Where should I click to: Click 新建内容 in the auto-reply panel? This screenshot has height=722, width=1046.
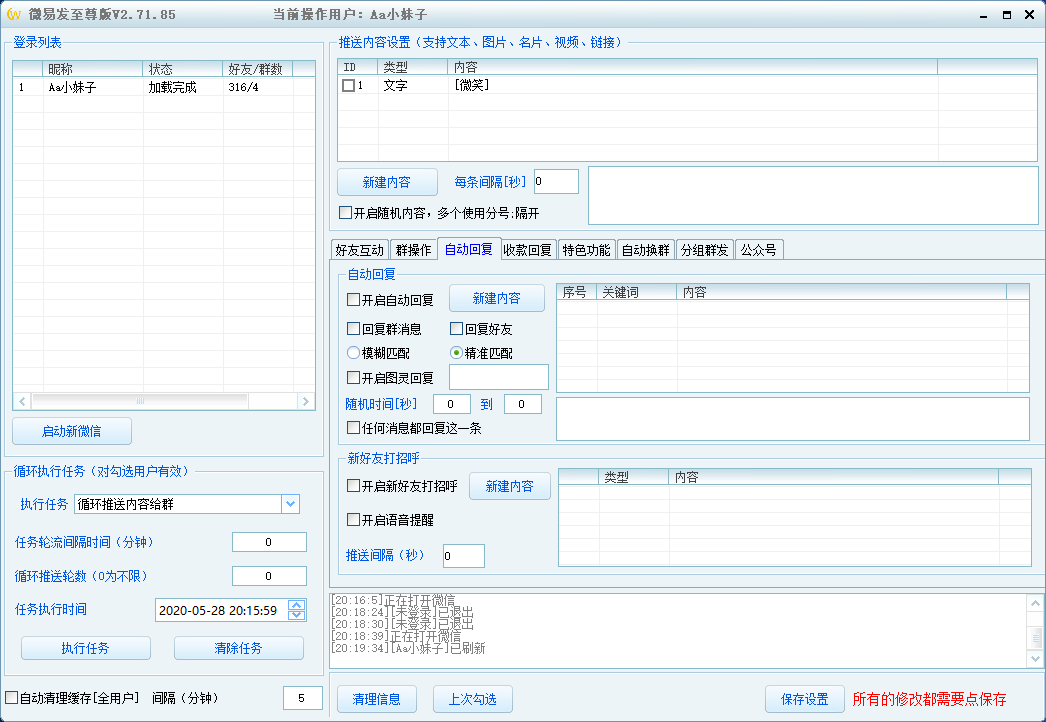498,297
